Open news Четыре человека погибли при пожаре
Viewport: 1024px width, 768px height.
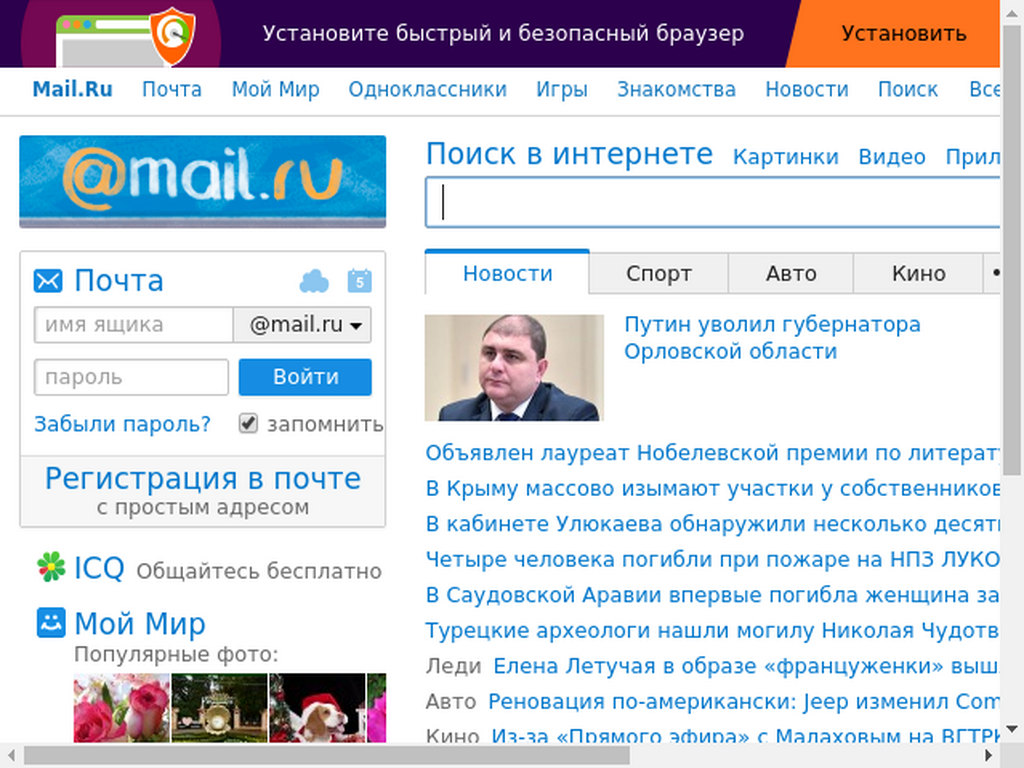(712, 559)
